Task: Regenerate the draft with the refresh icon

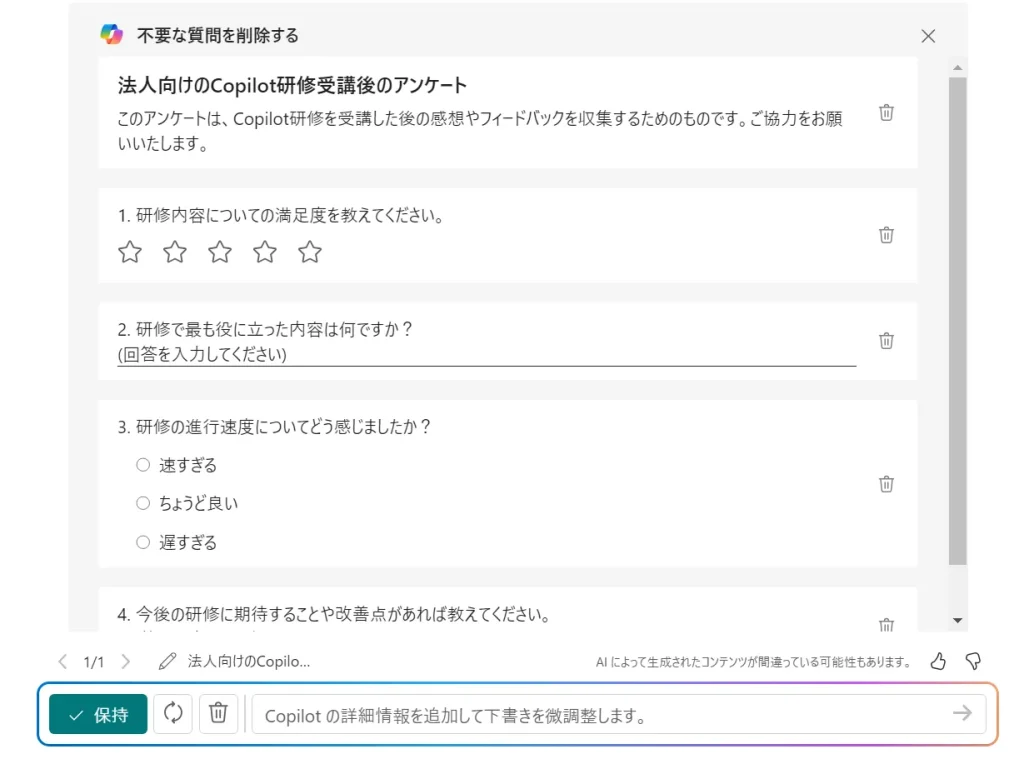Action: click(x=173, y=714)
